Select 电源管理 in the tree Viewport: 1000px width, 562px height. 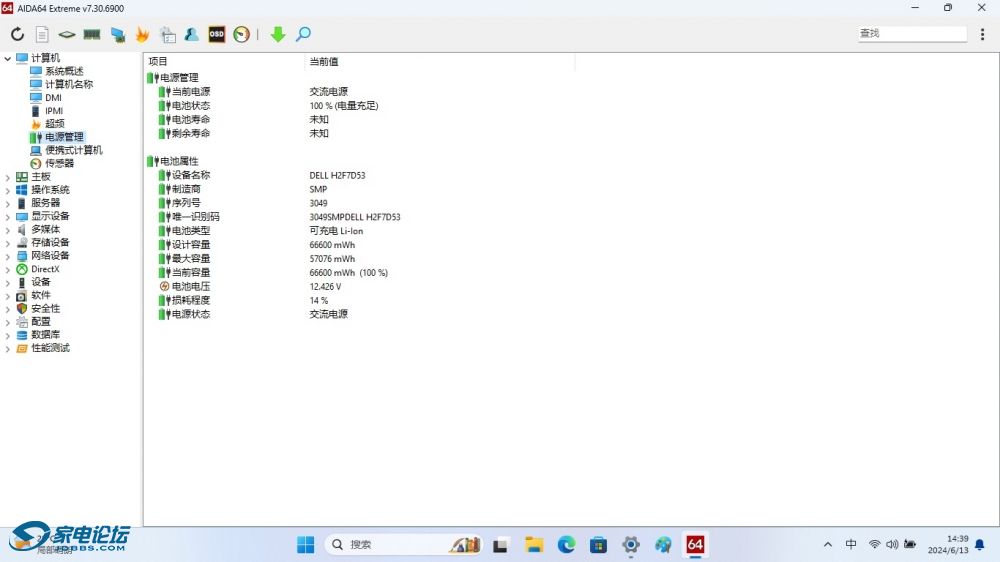[64, 137]
